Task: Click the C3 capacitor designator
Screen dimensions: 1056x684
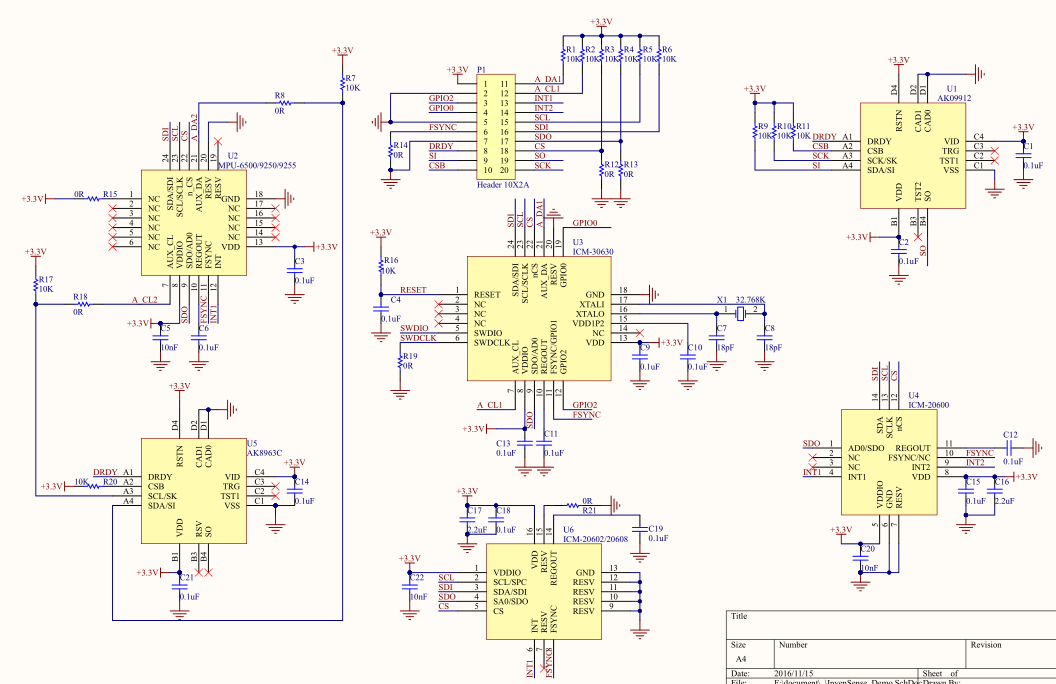Action: pyautogui.click(x=300, y=261)
